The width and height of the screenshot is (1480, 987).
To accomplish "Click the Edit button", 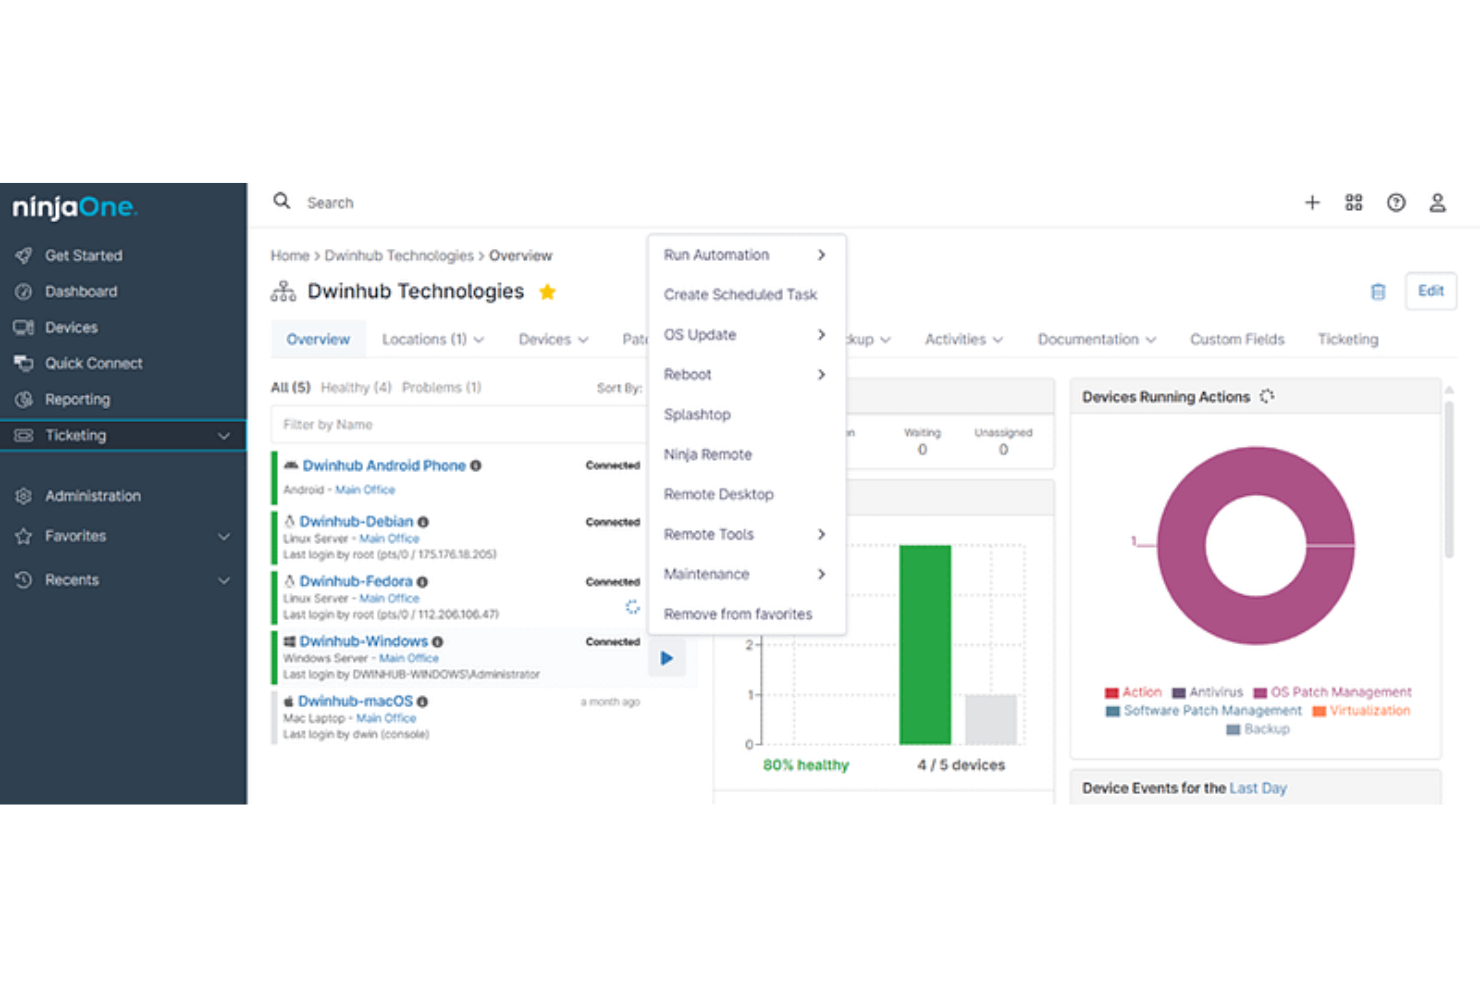I will pyautogui.click(x=1431, y=291).
